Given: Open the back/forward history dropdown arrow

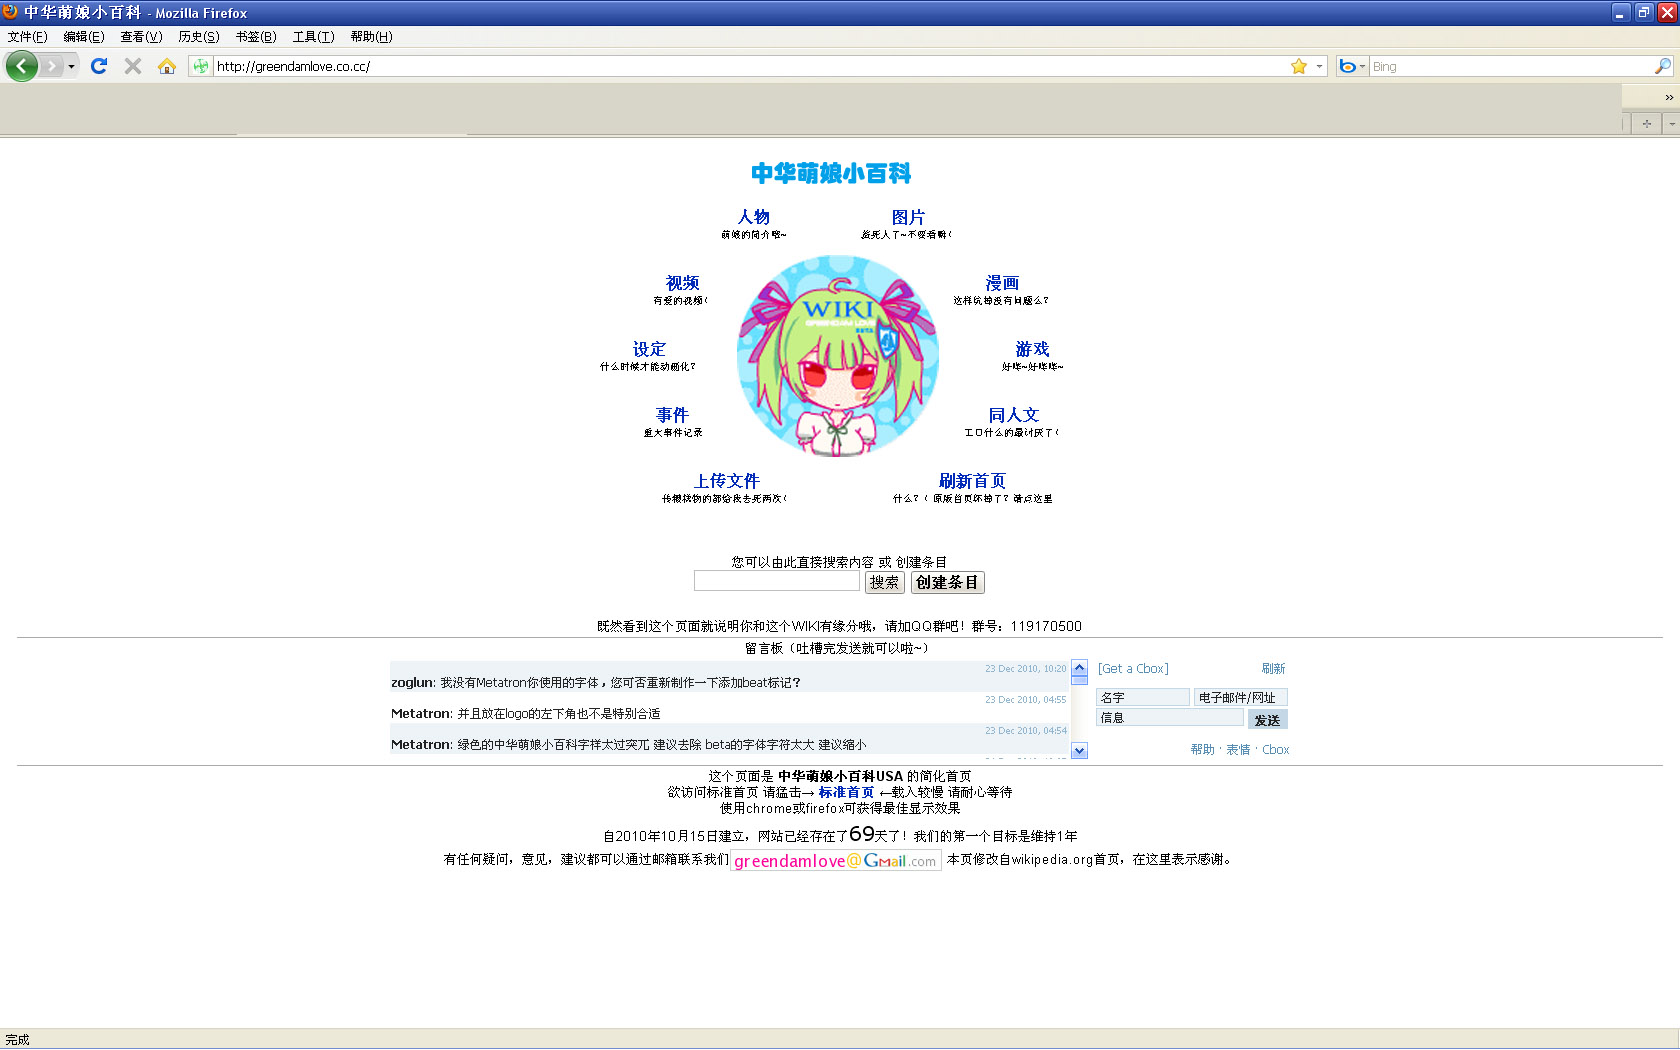Looking at the screenshot, I should point(71,66).
